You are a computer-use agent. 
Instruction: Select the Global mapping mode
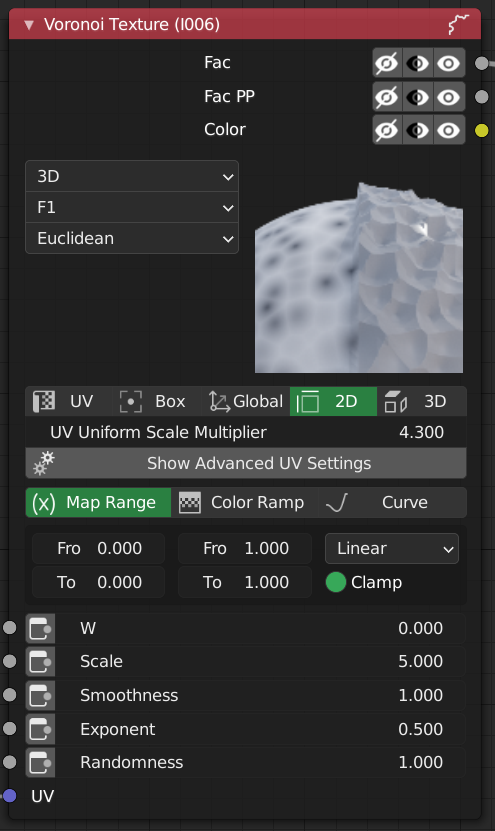(246, 401)
